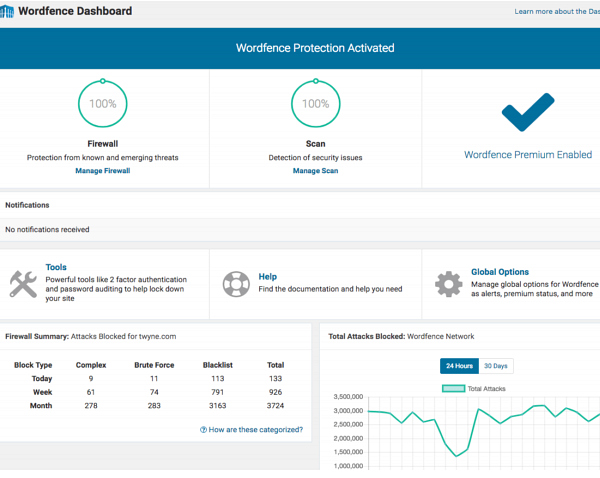Select Month's Total value 3724

point(276,406)
